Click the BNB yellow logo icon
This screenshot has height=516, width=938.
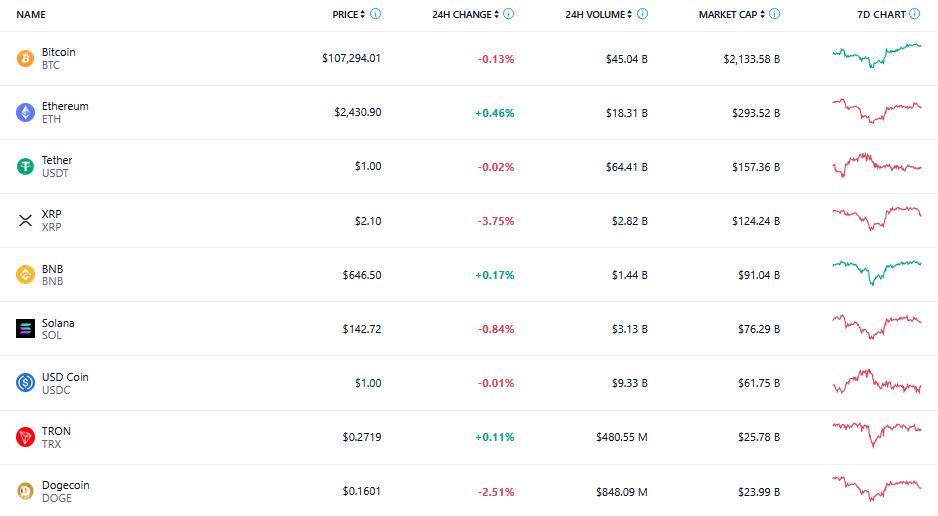pyautogui.click(x=25, y=274)
